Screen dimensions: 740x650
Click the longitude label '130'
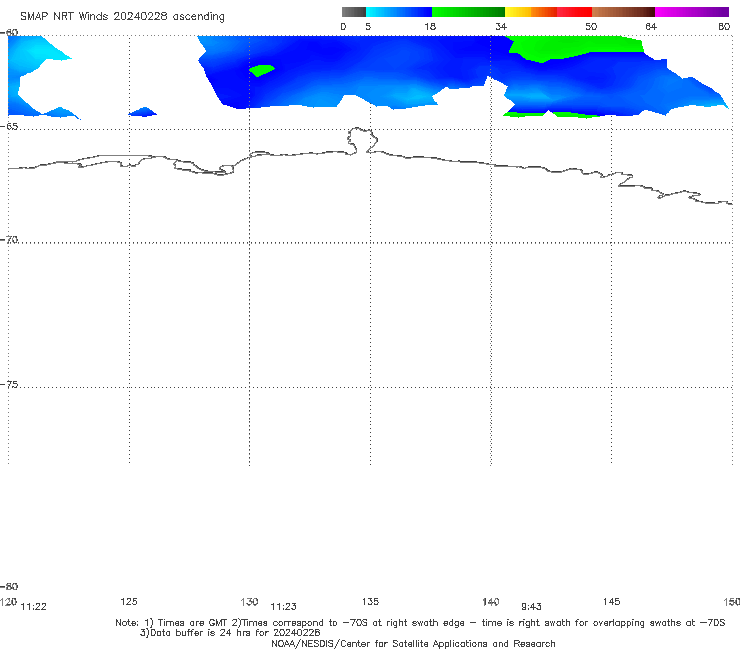click(x=249, y=602)
